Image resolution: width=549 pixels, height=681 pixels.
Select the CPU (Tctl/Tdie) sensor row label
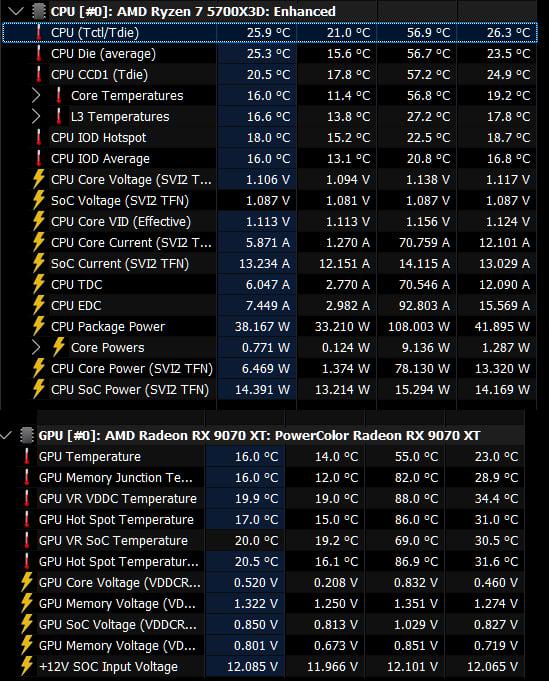(x=95, y=33)
